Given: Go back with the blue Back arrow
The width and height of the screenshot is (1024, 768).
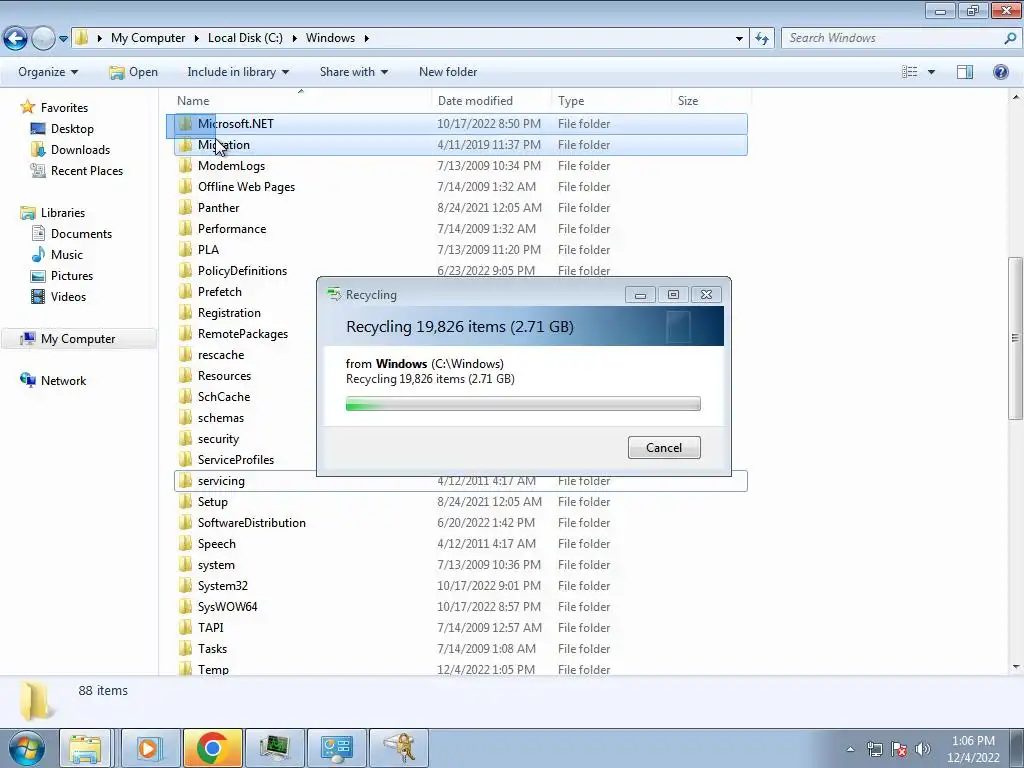Looking at the screenshot, I should [x=16, y=39].
